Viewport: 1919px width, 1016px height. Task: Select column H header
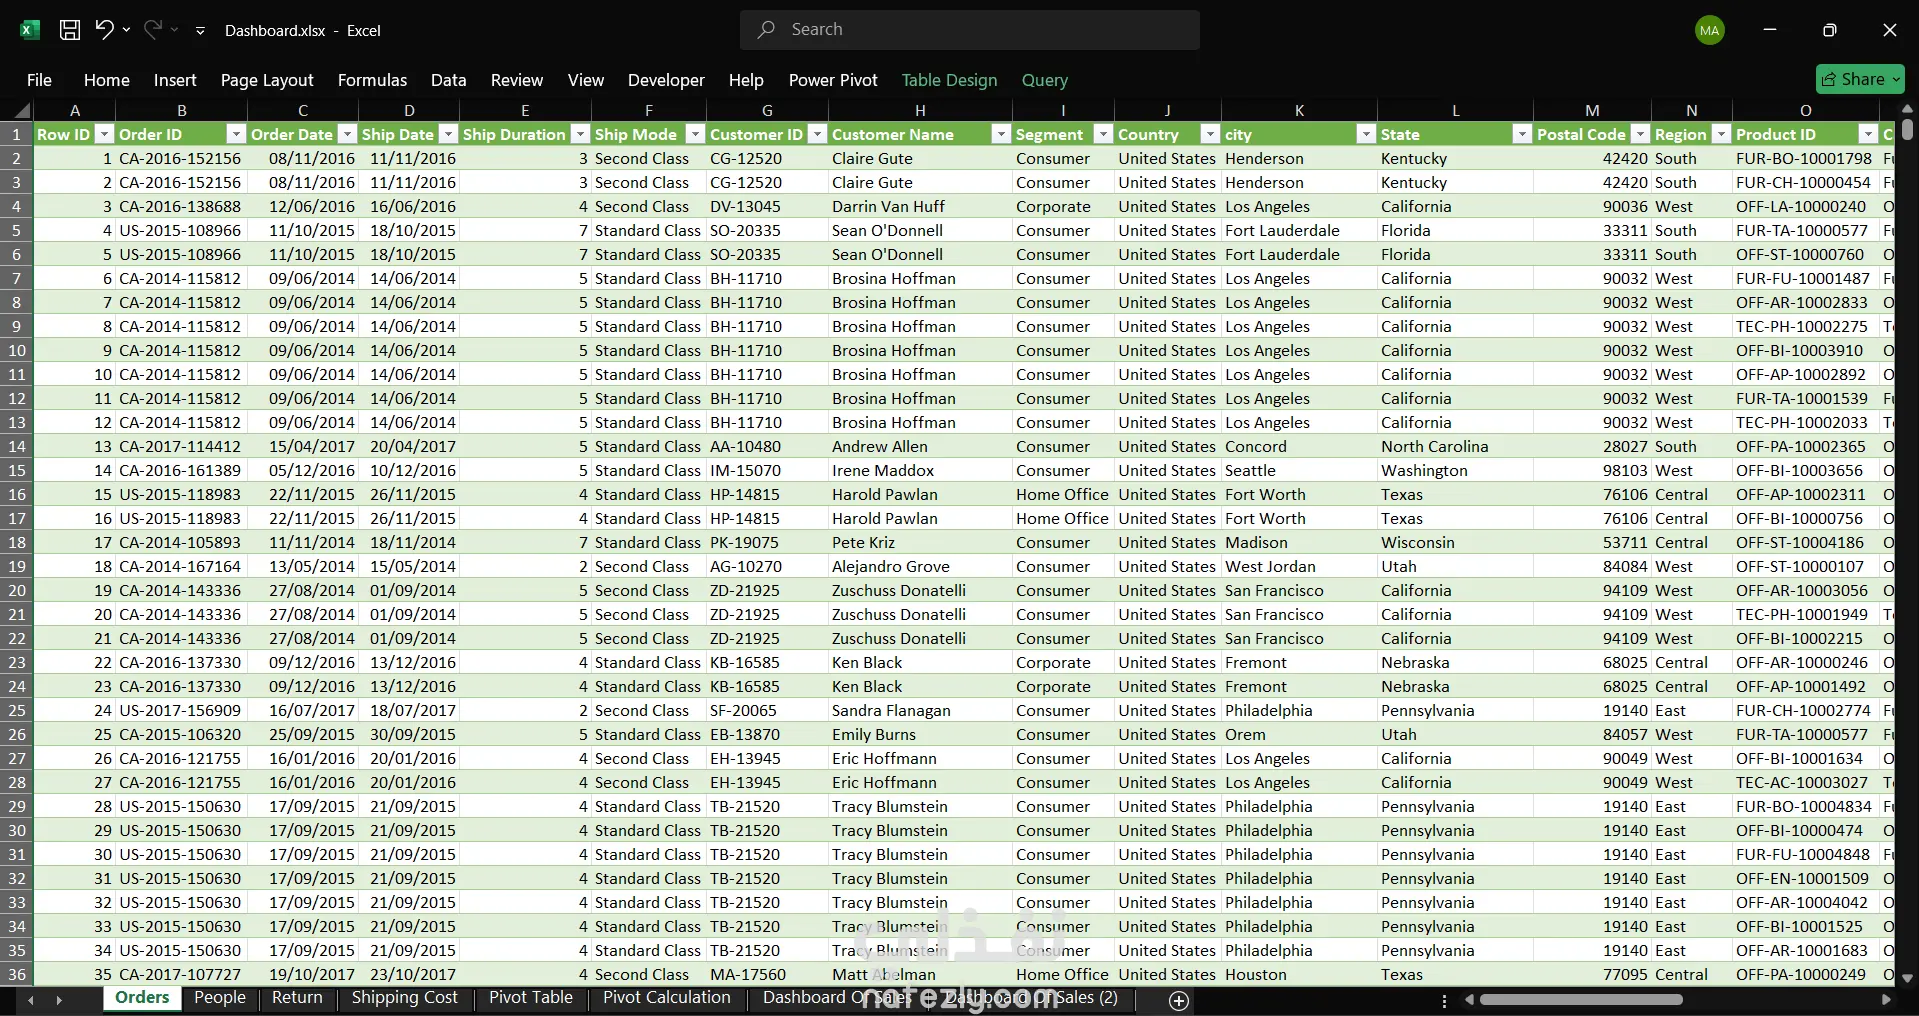coord(920,111)
